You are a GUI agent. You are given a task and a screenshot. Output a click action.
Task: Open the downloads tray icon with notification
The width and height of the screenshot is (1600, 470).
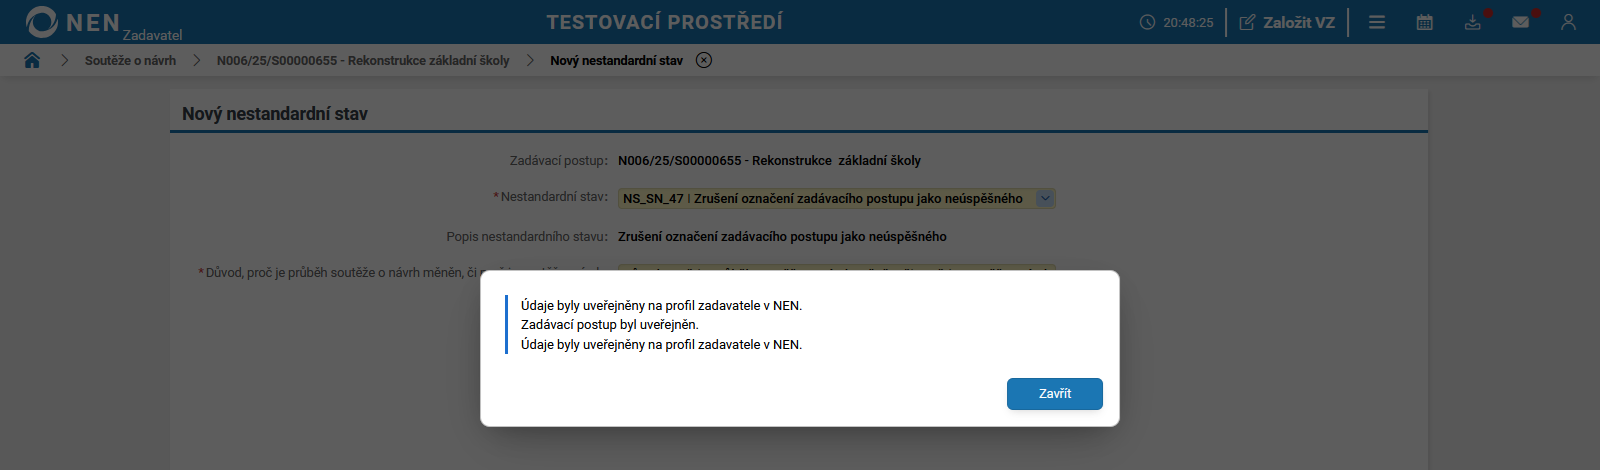pos(1473,22)
